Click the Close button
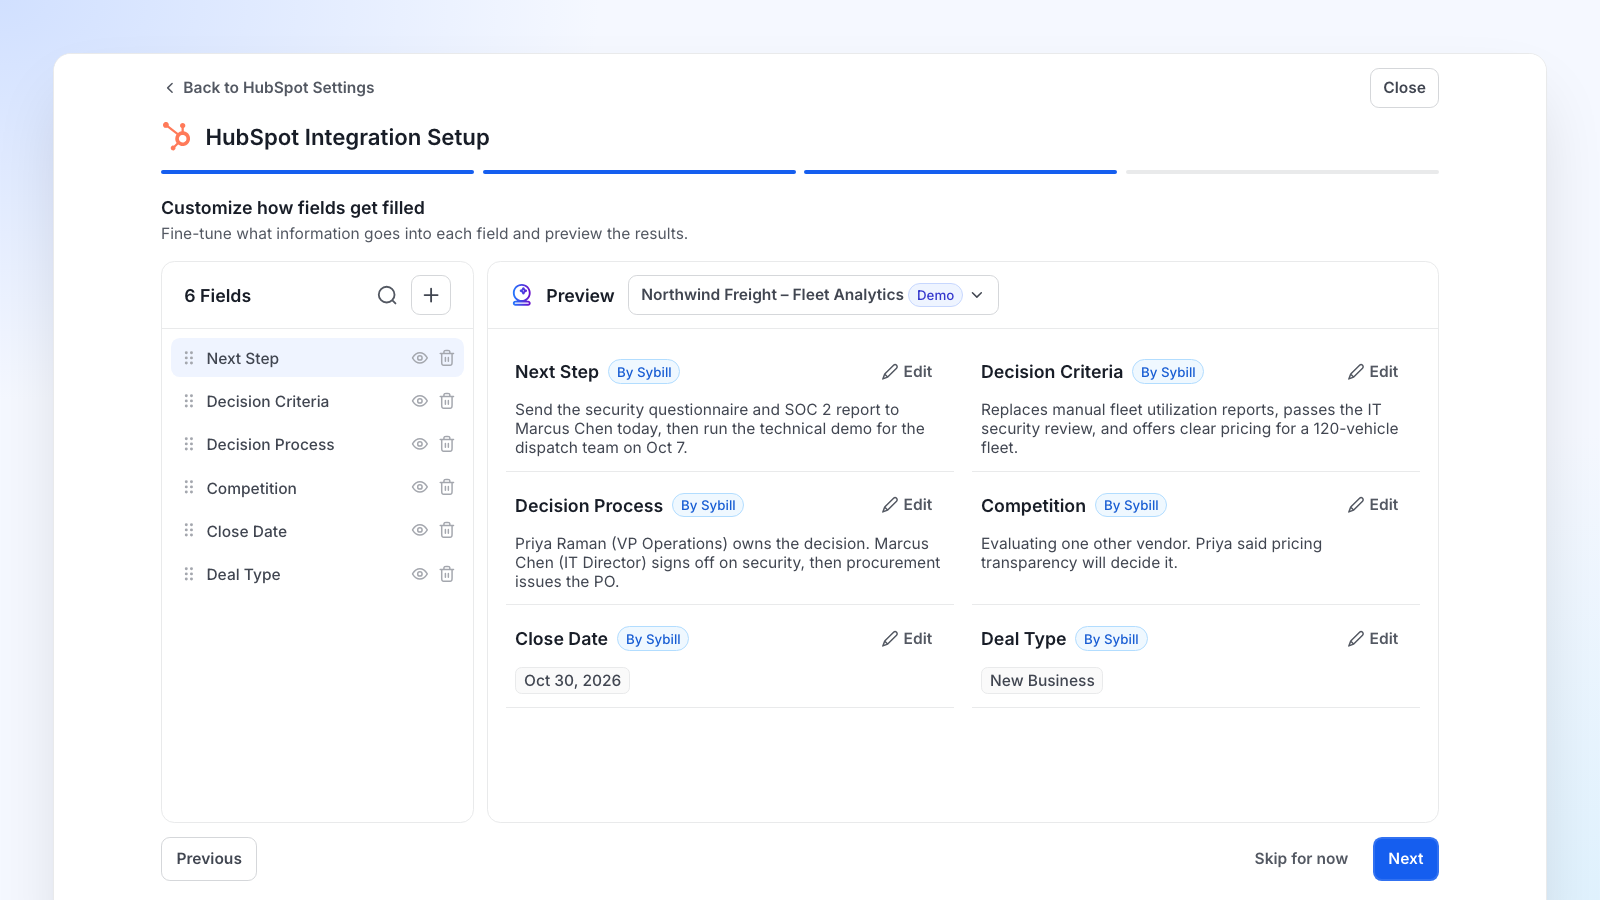The width and height of the screenshot is (1600, 900). tap(1404, 88)
